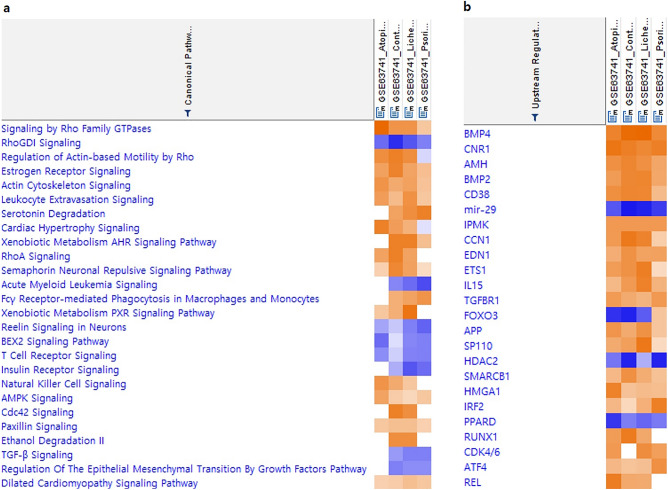
Task: Open the ETS1 regulator link
Action: pyautogui.click(x=475, y=270)
